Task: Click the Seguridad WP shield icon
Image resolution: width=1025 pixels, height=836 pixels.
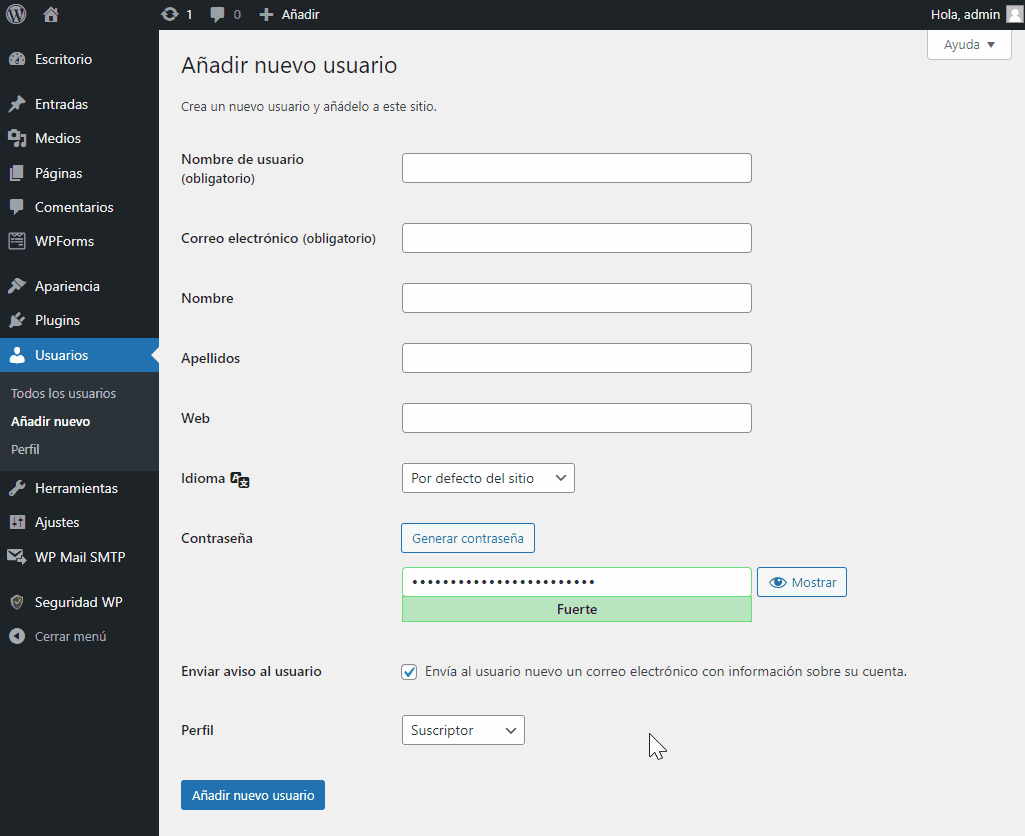Action: click(17, 602)
